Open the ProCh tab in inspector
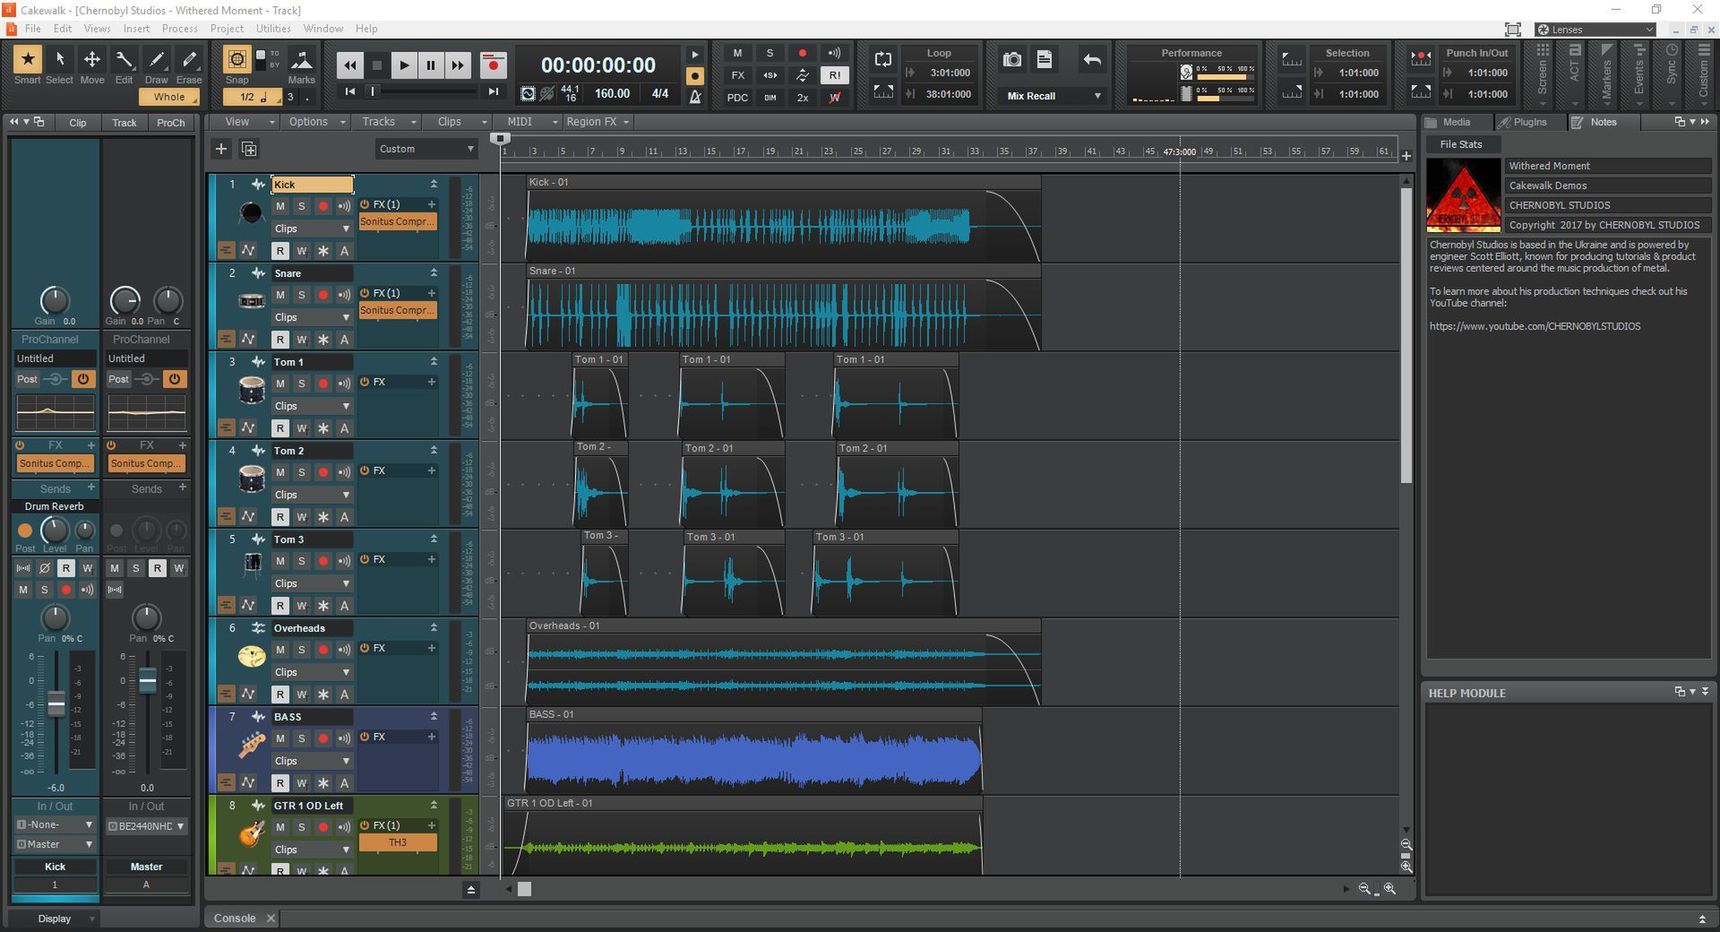The image size is (1720, 932). (170, 123)
